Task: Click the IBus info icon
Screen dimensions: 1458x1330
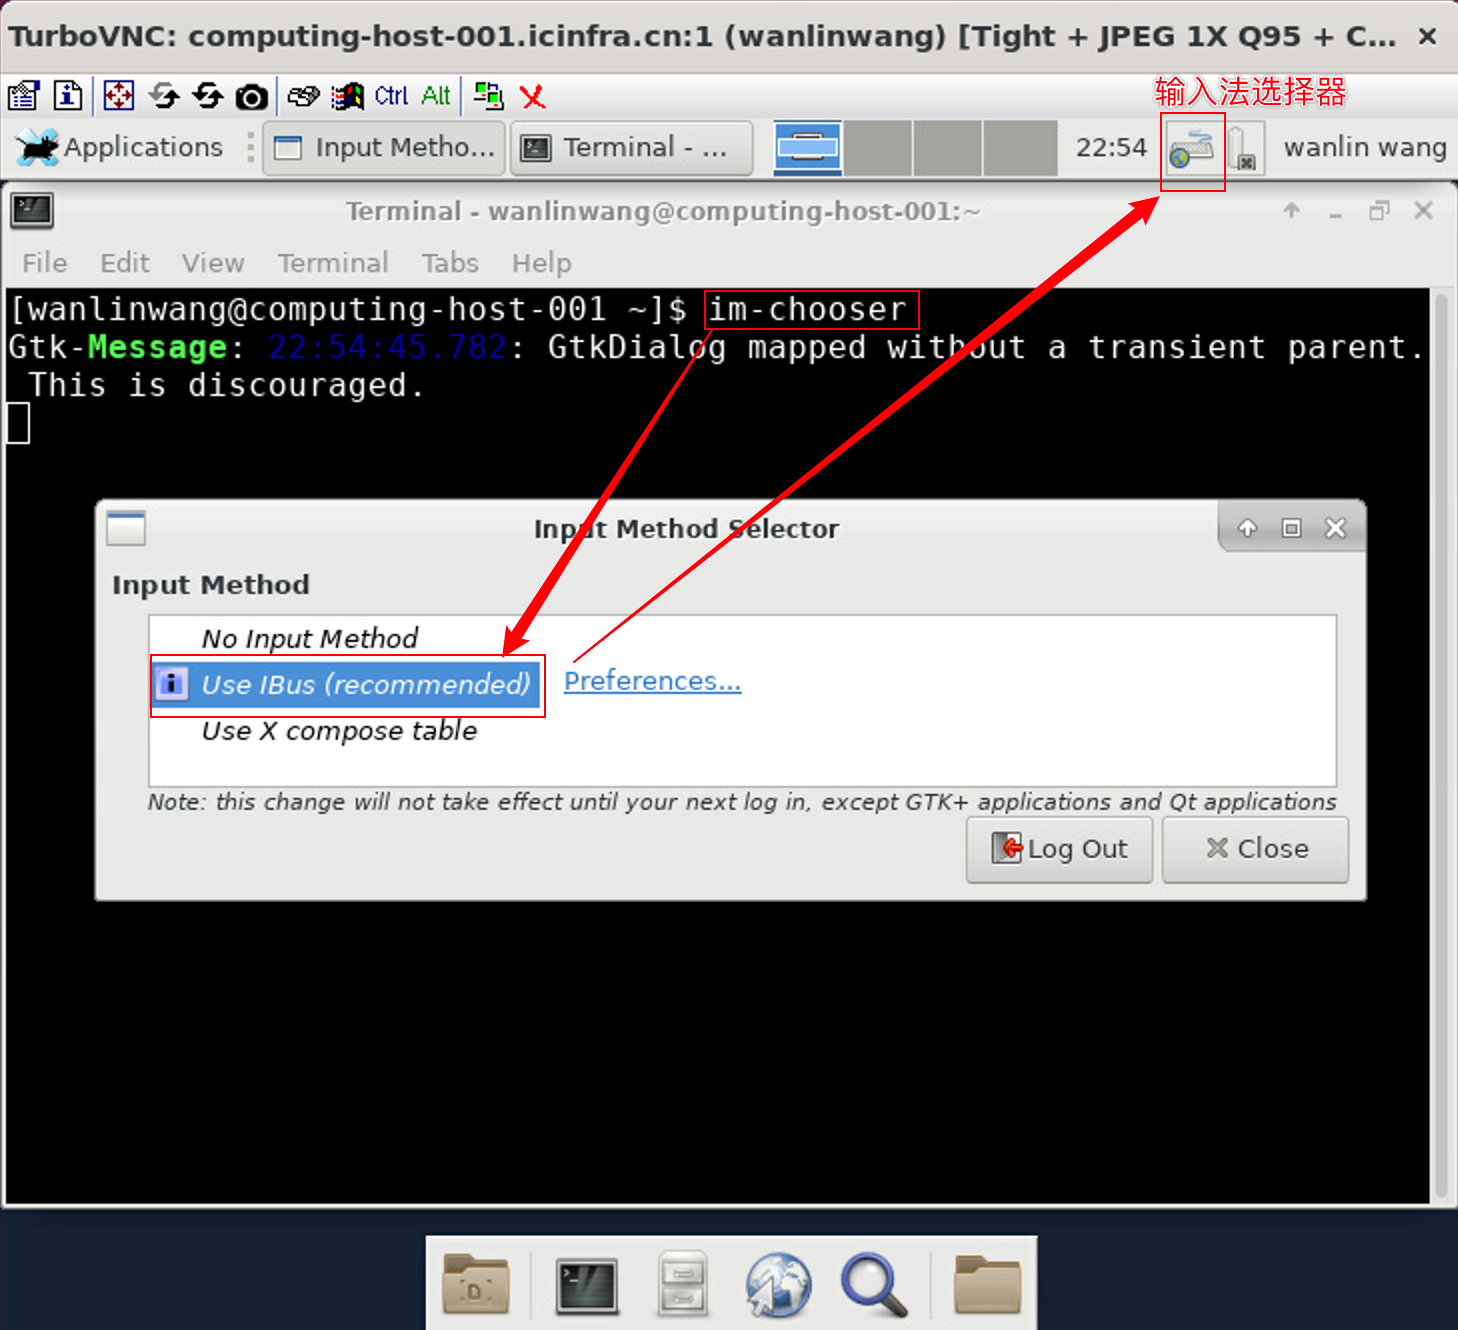Action: click(172, 684)
